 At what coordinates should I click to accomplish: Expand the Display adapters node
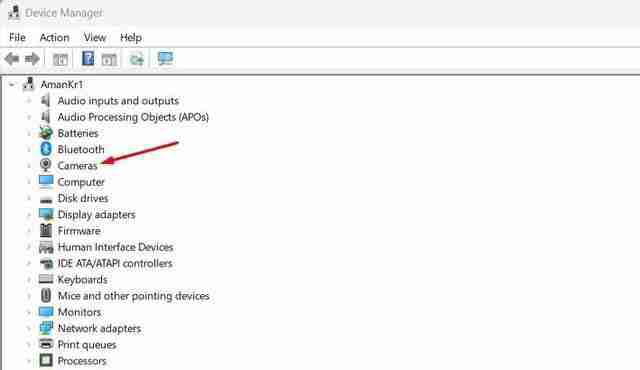[29, 215]
